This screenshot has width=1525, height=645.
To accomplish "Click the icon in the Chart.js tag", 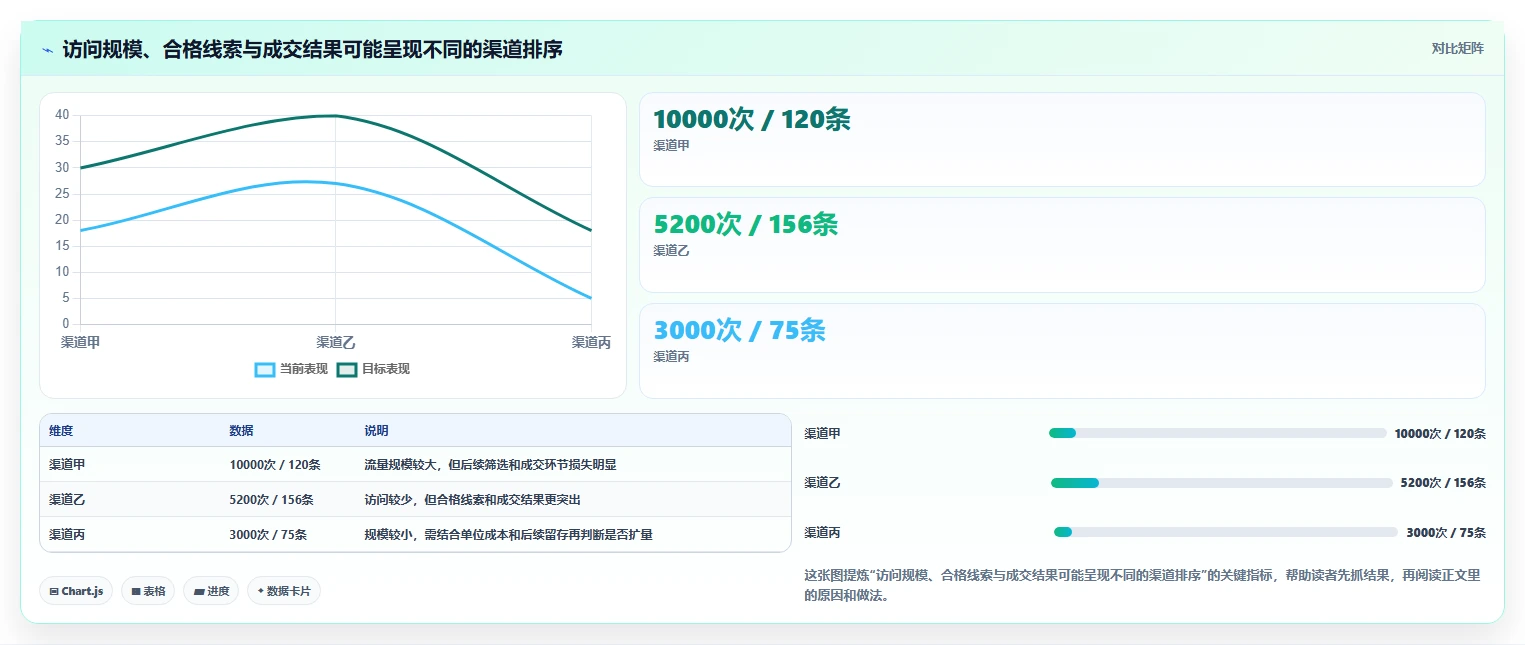I will tap(54, 591).
